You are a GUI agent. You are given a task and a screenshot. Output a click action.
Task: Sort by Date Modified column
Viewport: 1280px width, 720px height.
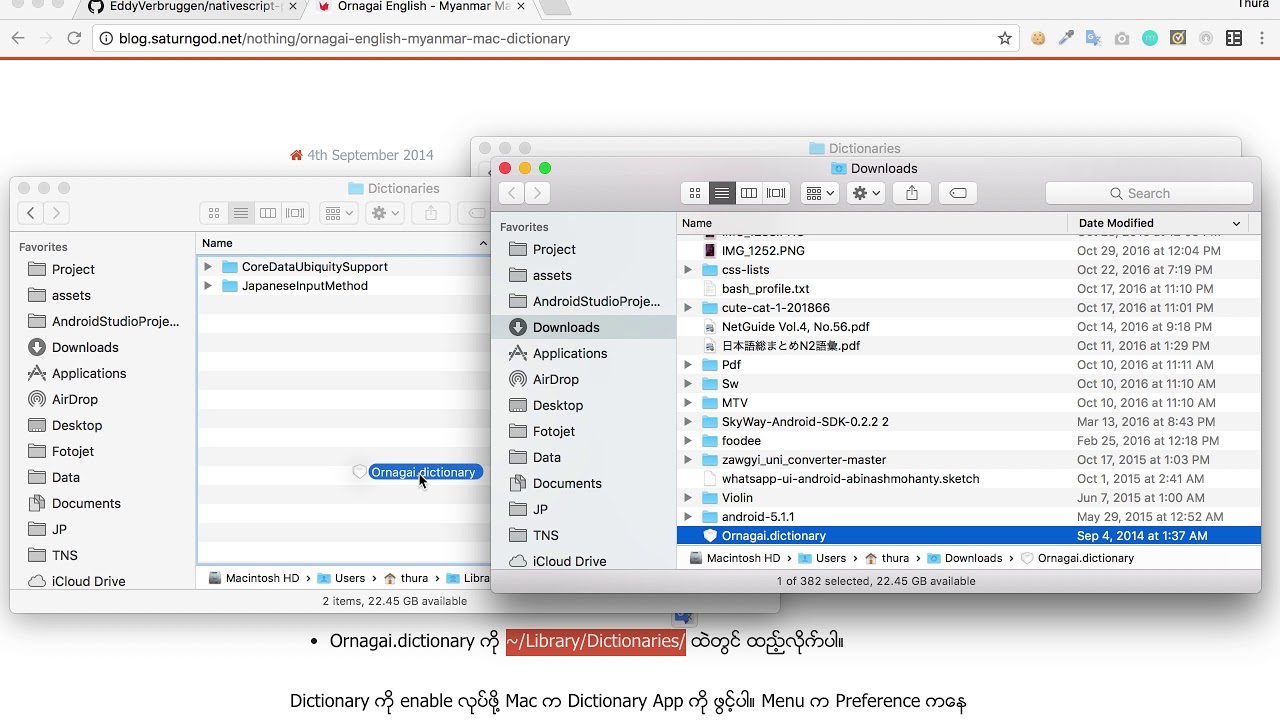click(x=1158, y=223)
